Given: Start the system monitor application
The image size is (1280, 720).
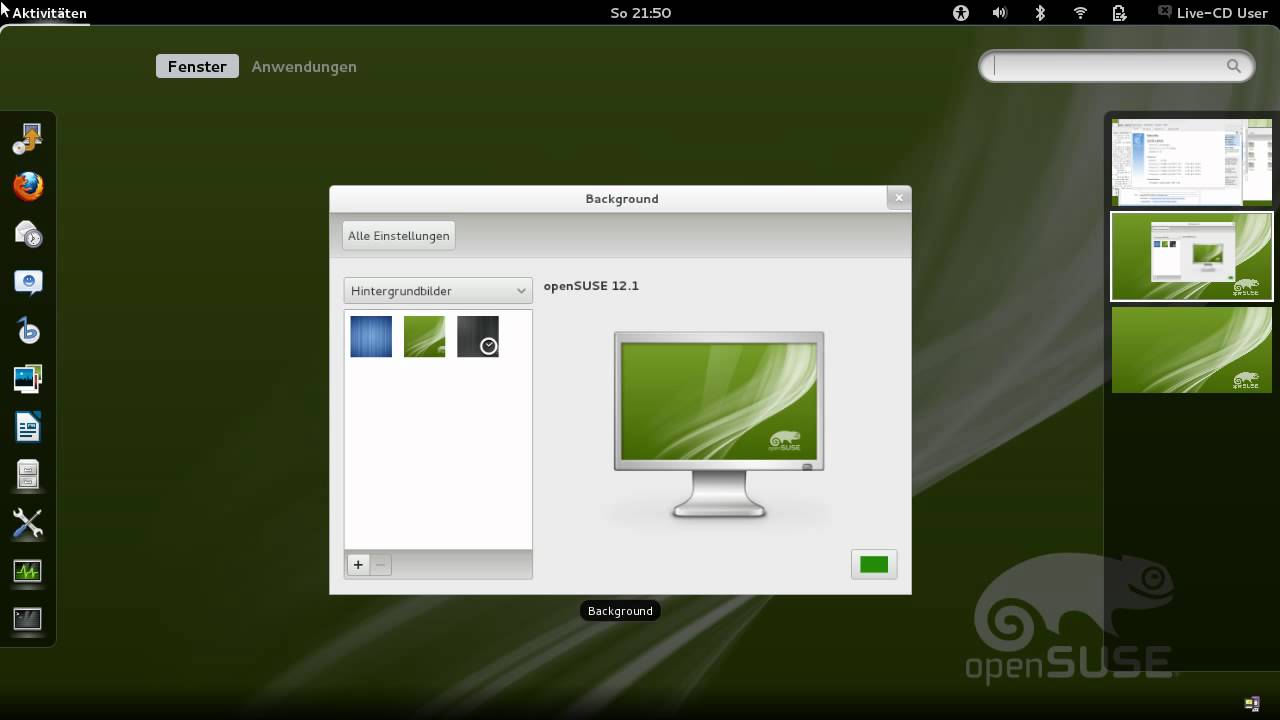Looking at the screenshot, I should point(27,571).
